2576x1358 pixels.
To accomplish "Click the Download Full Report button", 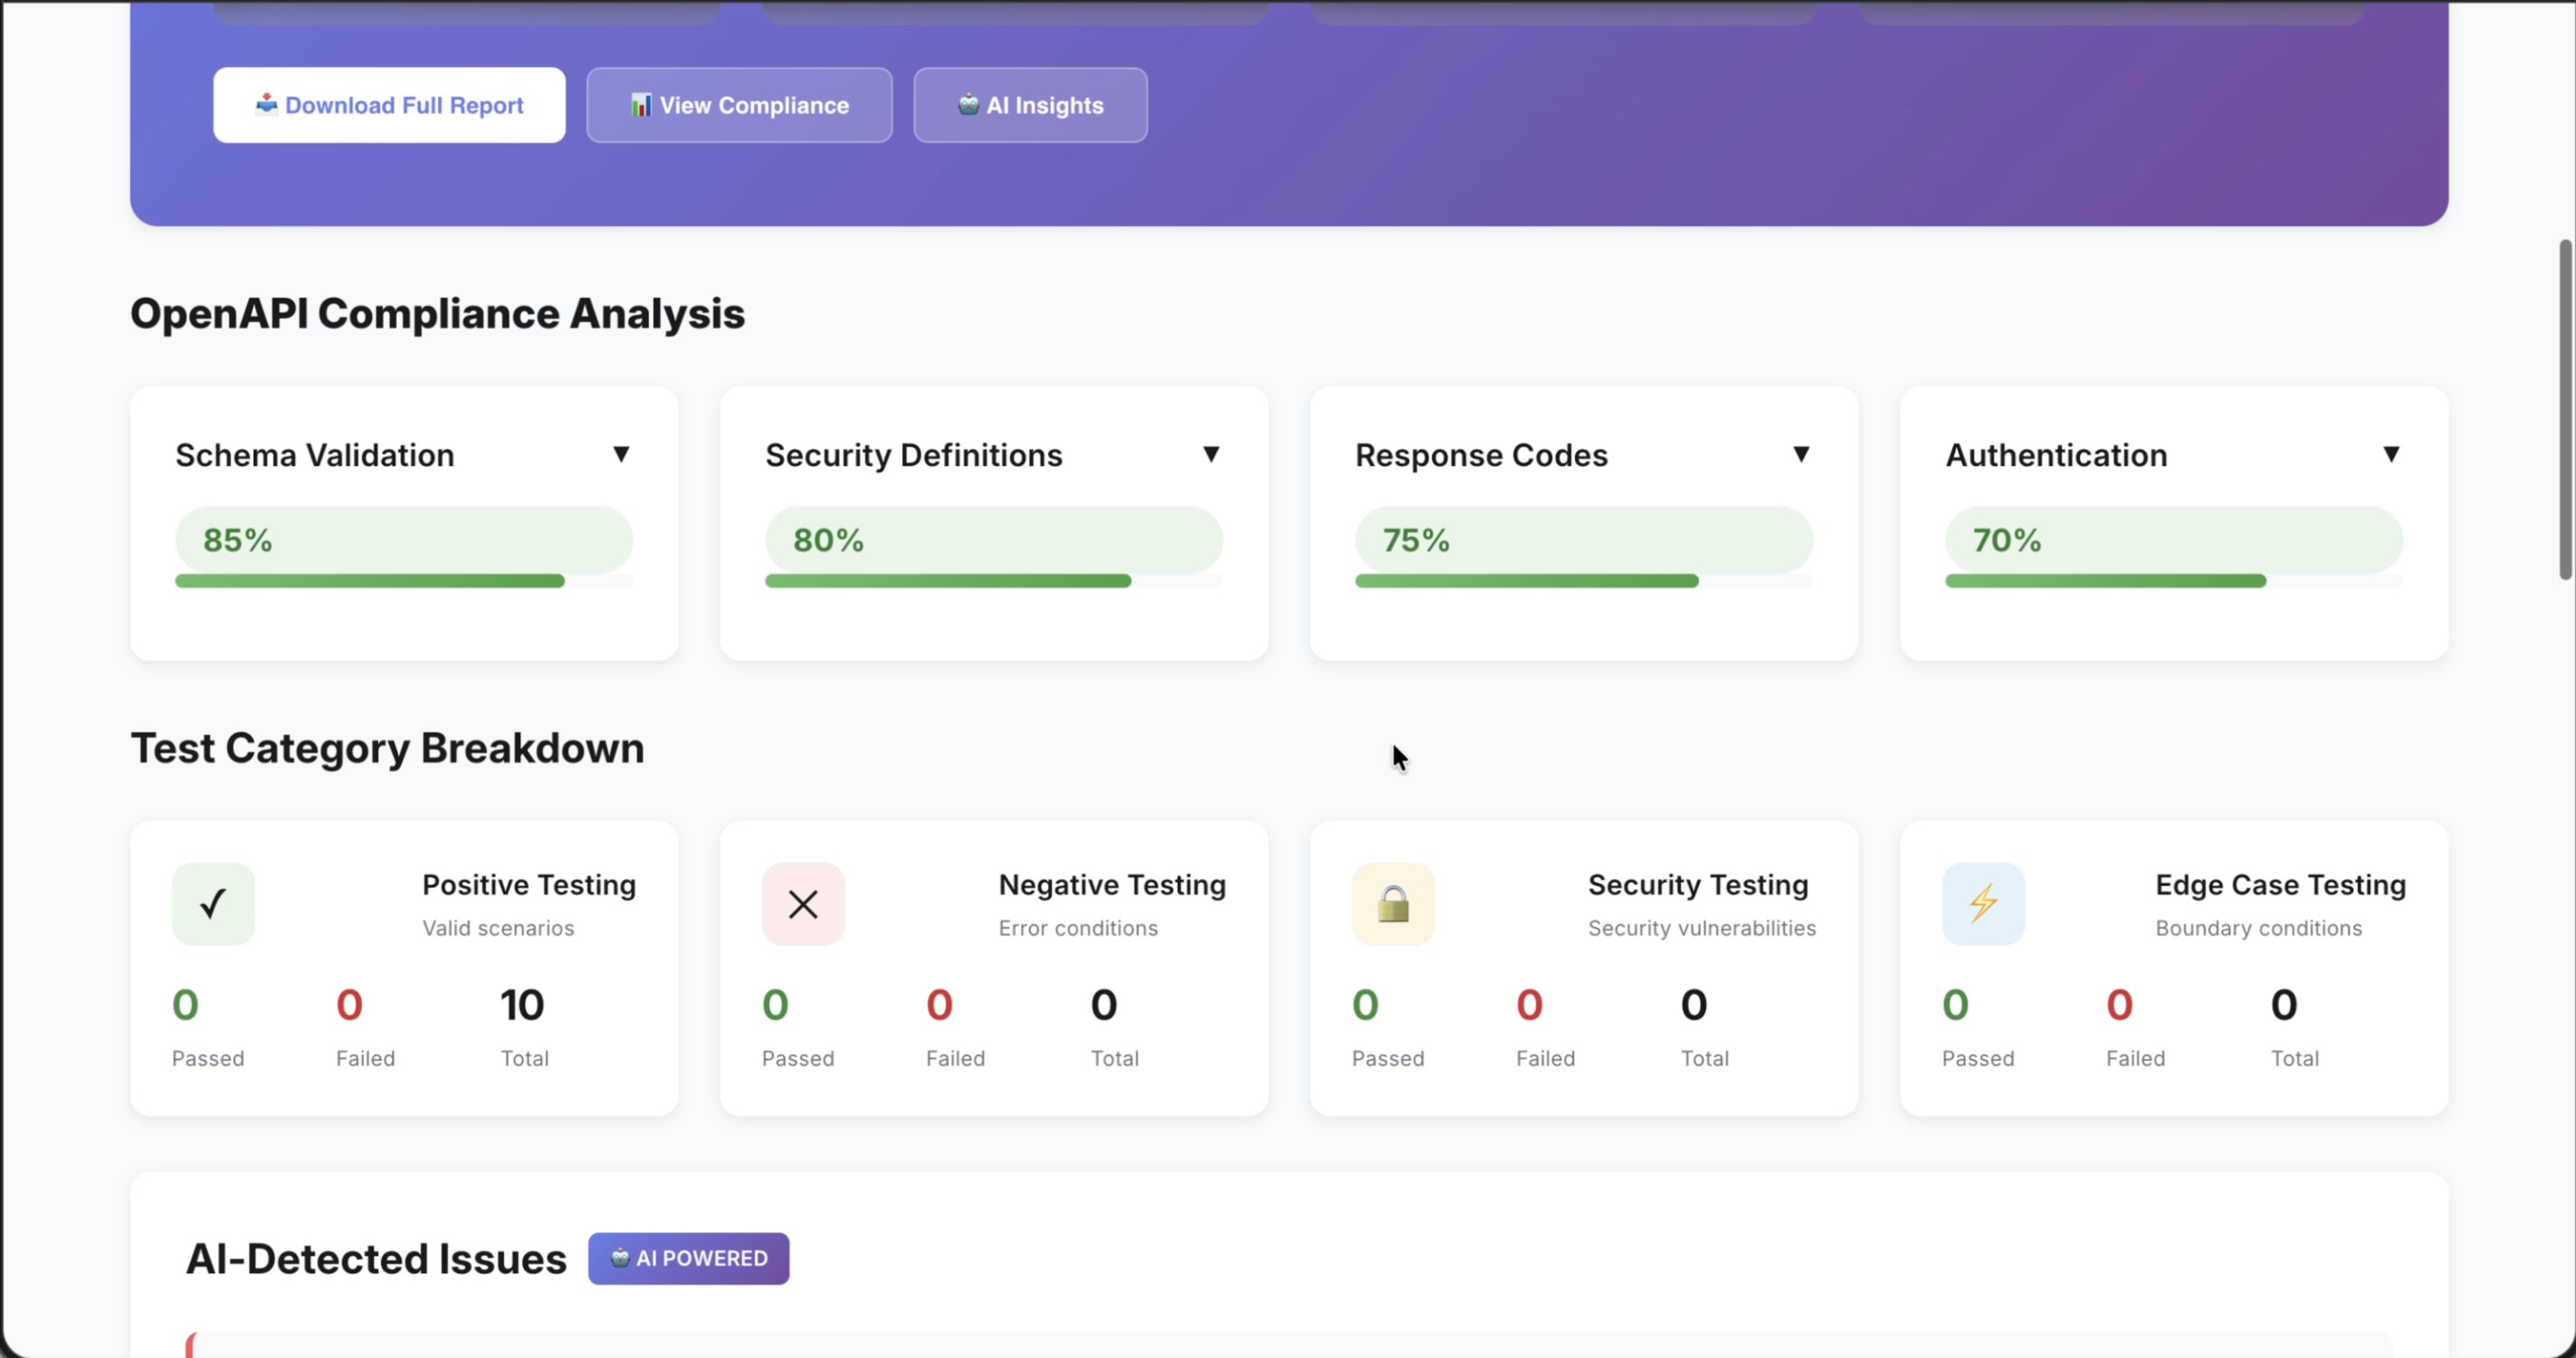I will 389,104.
